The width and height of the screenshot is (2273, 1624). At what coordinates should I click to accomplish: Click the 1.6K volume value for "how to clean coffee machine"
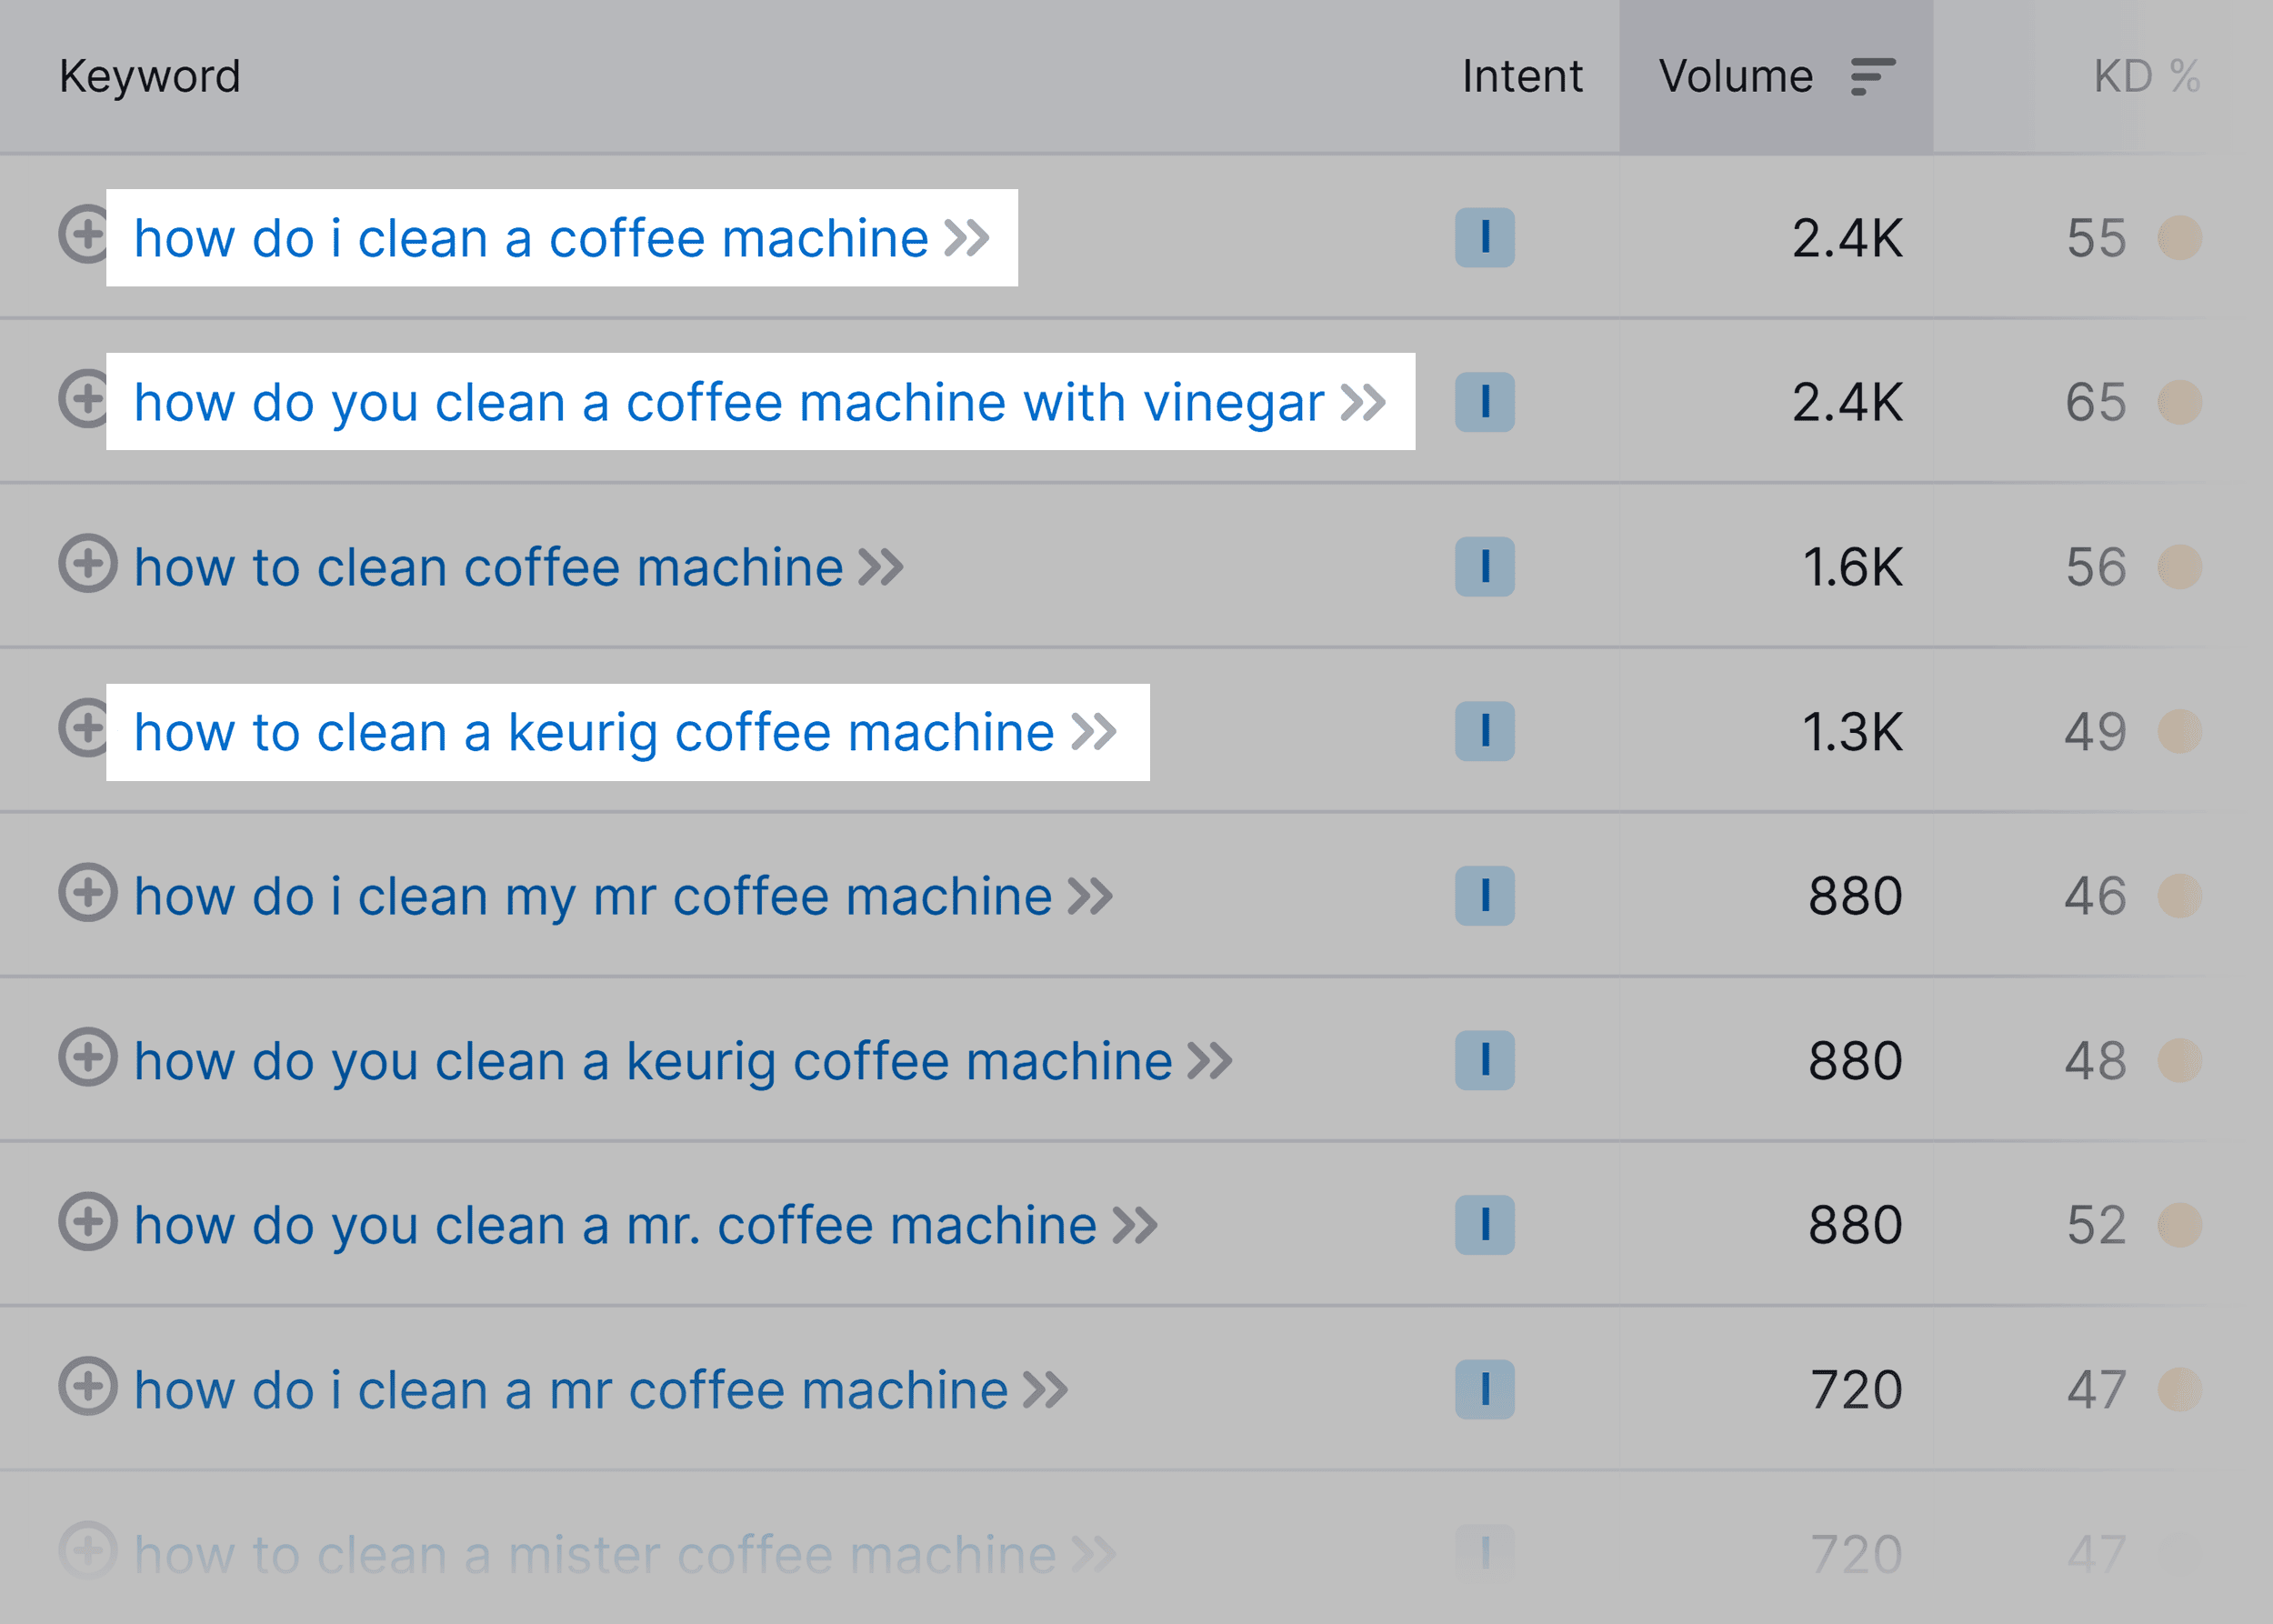1852,567
